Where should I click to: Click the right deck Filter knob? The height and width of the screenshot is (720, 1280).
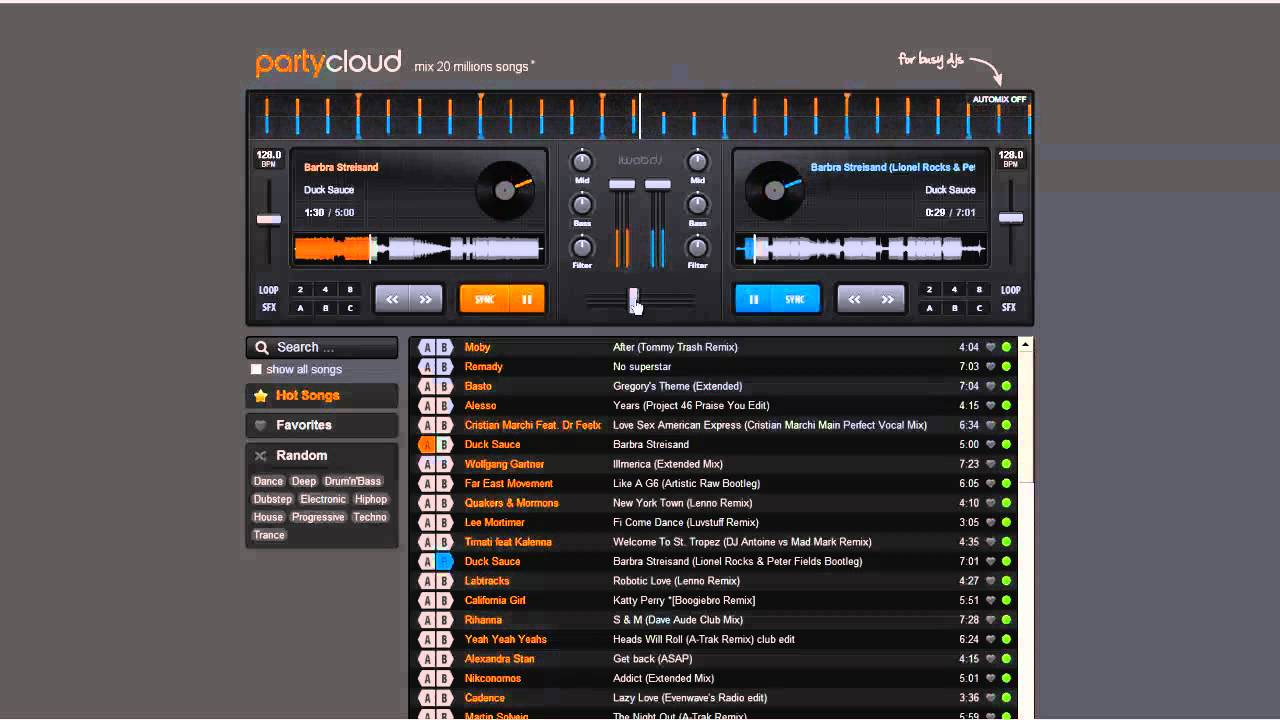698,247
